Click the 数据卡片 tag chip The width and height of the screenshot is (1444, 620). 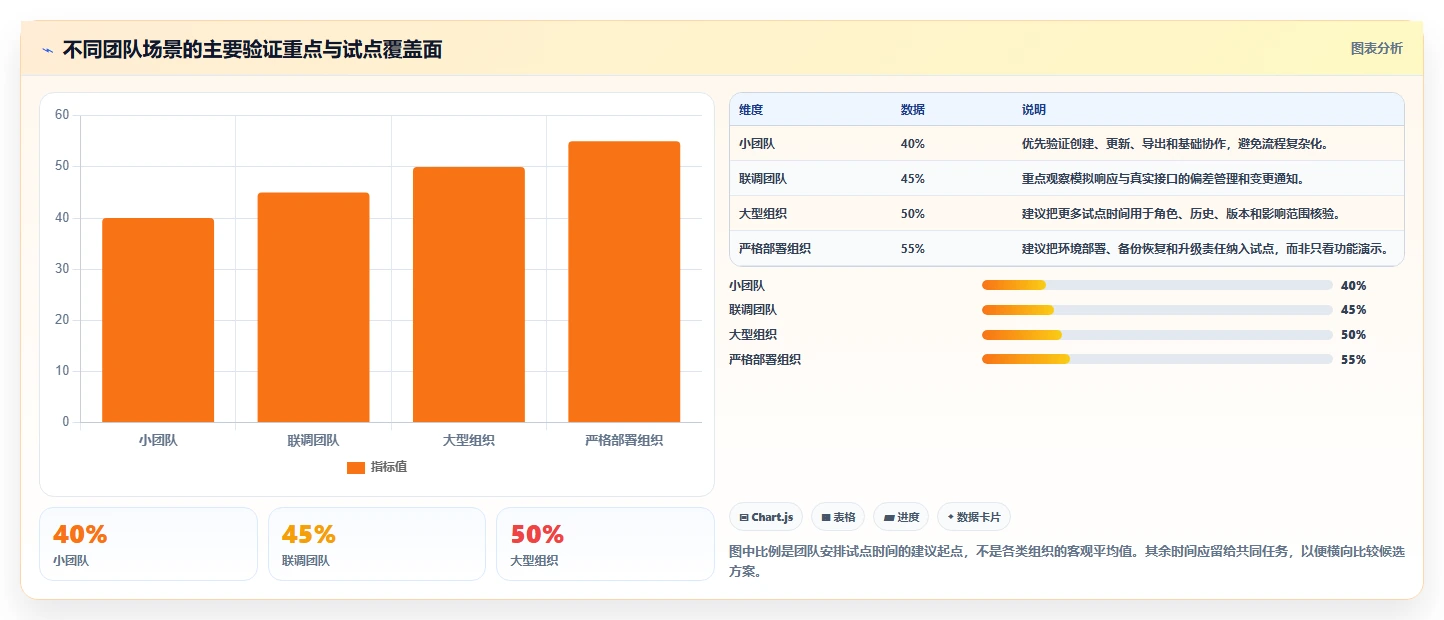click(x=974, y=517)
